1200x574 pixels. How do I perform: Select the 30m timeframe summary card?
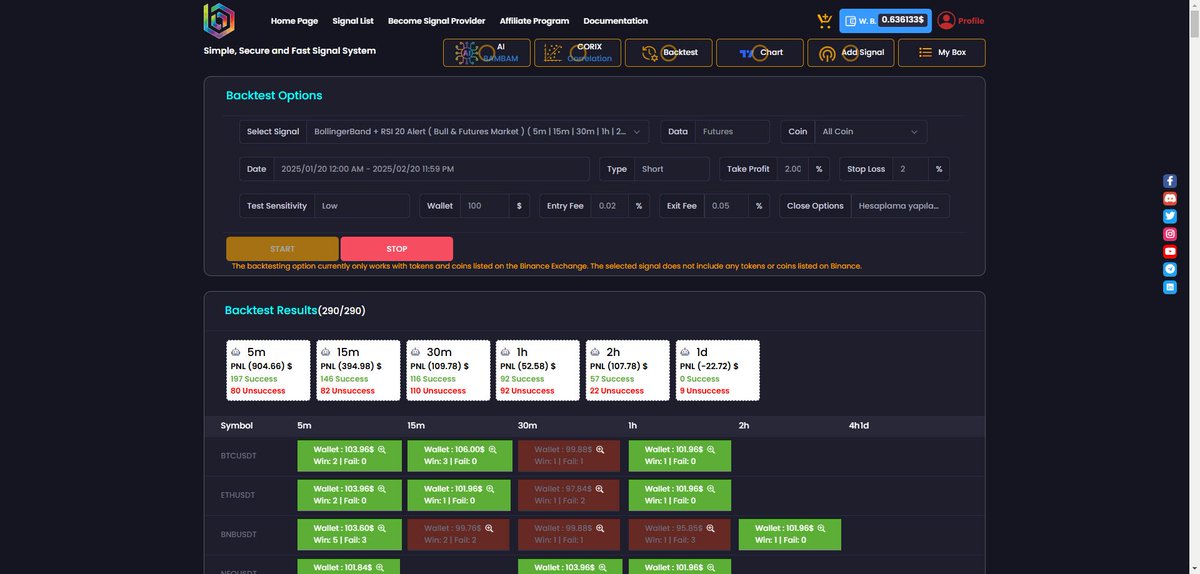tap(448, 371)
